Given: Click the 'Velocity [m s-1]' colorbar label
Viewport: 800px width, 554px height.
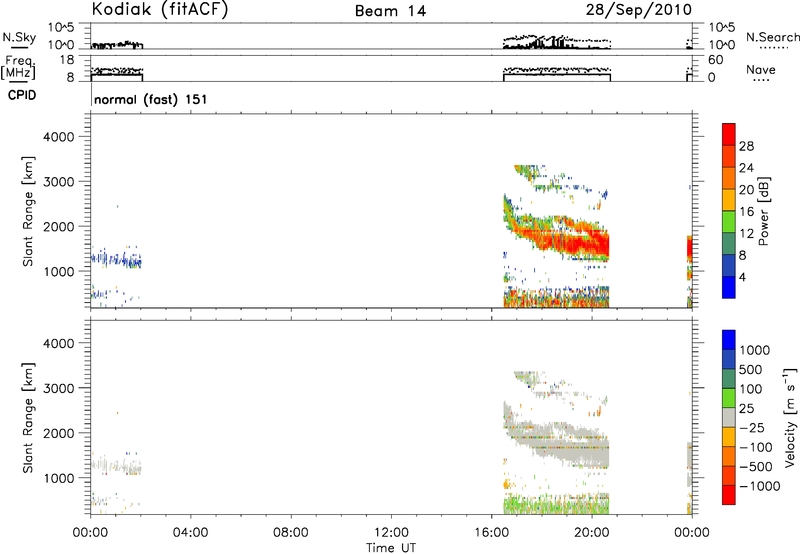Looking at the screenshot, I should (x=790, y=417).
